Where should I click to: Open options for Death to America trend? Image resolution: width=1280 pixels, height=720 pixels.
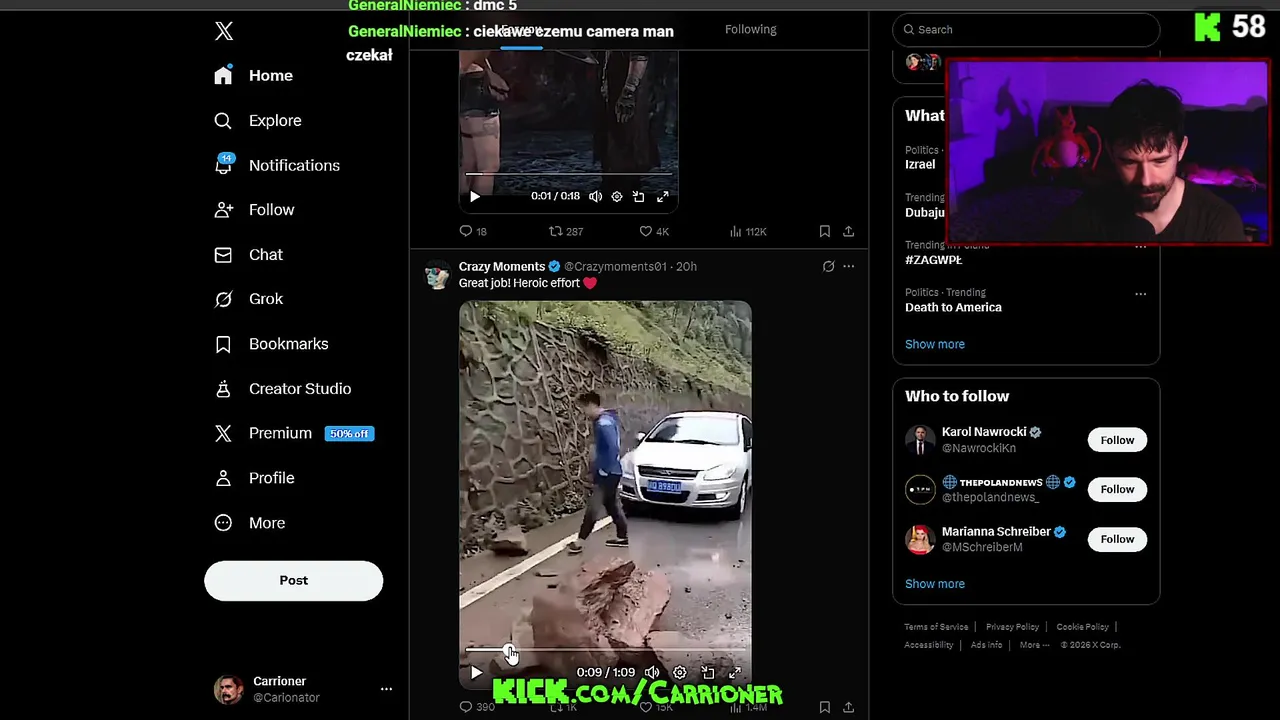click(1140, 294)
